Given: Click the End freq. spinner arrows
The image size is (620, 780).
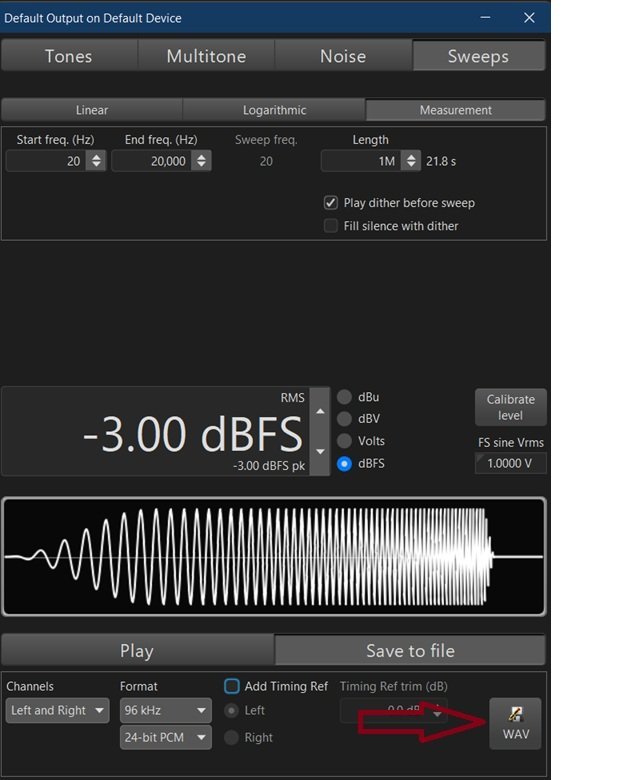Looking at the screenshot, I should [201, 160].
